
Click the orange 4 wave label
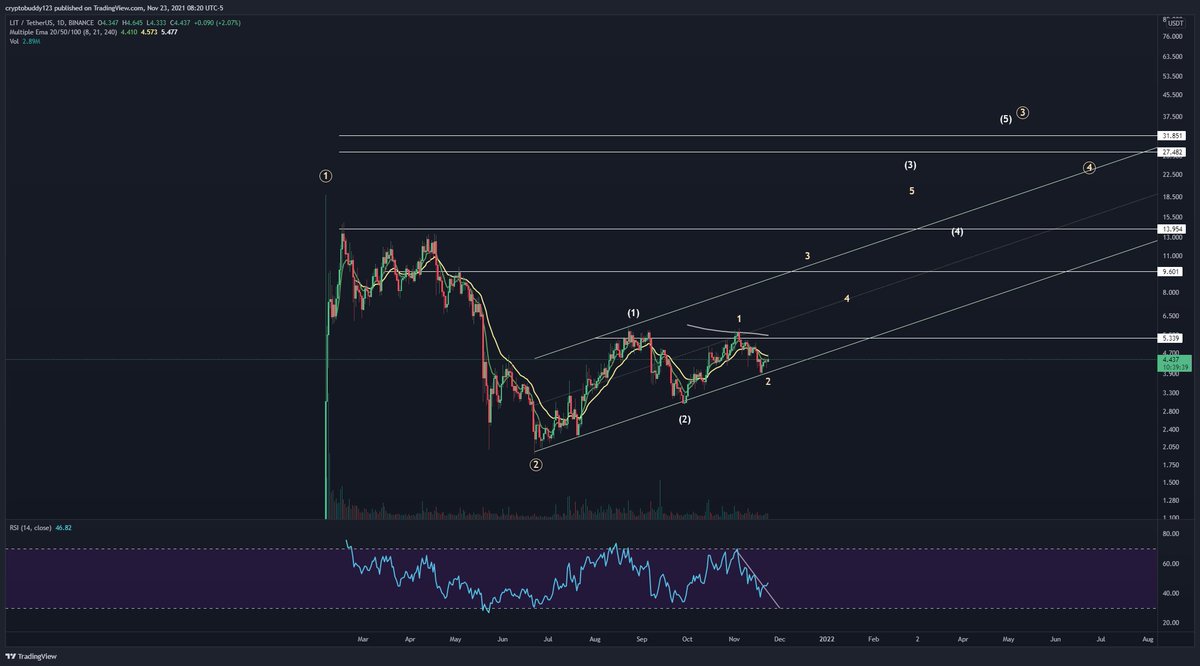(847, 299)
